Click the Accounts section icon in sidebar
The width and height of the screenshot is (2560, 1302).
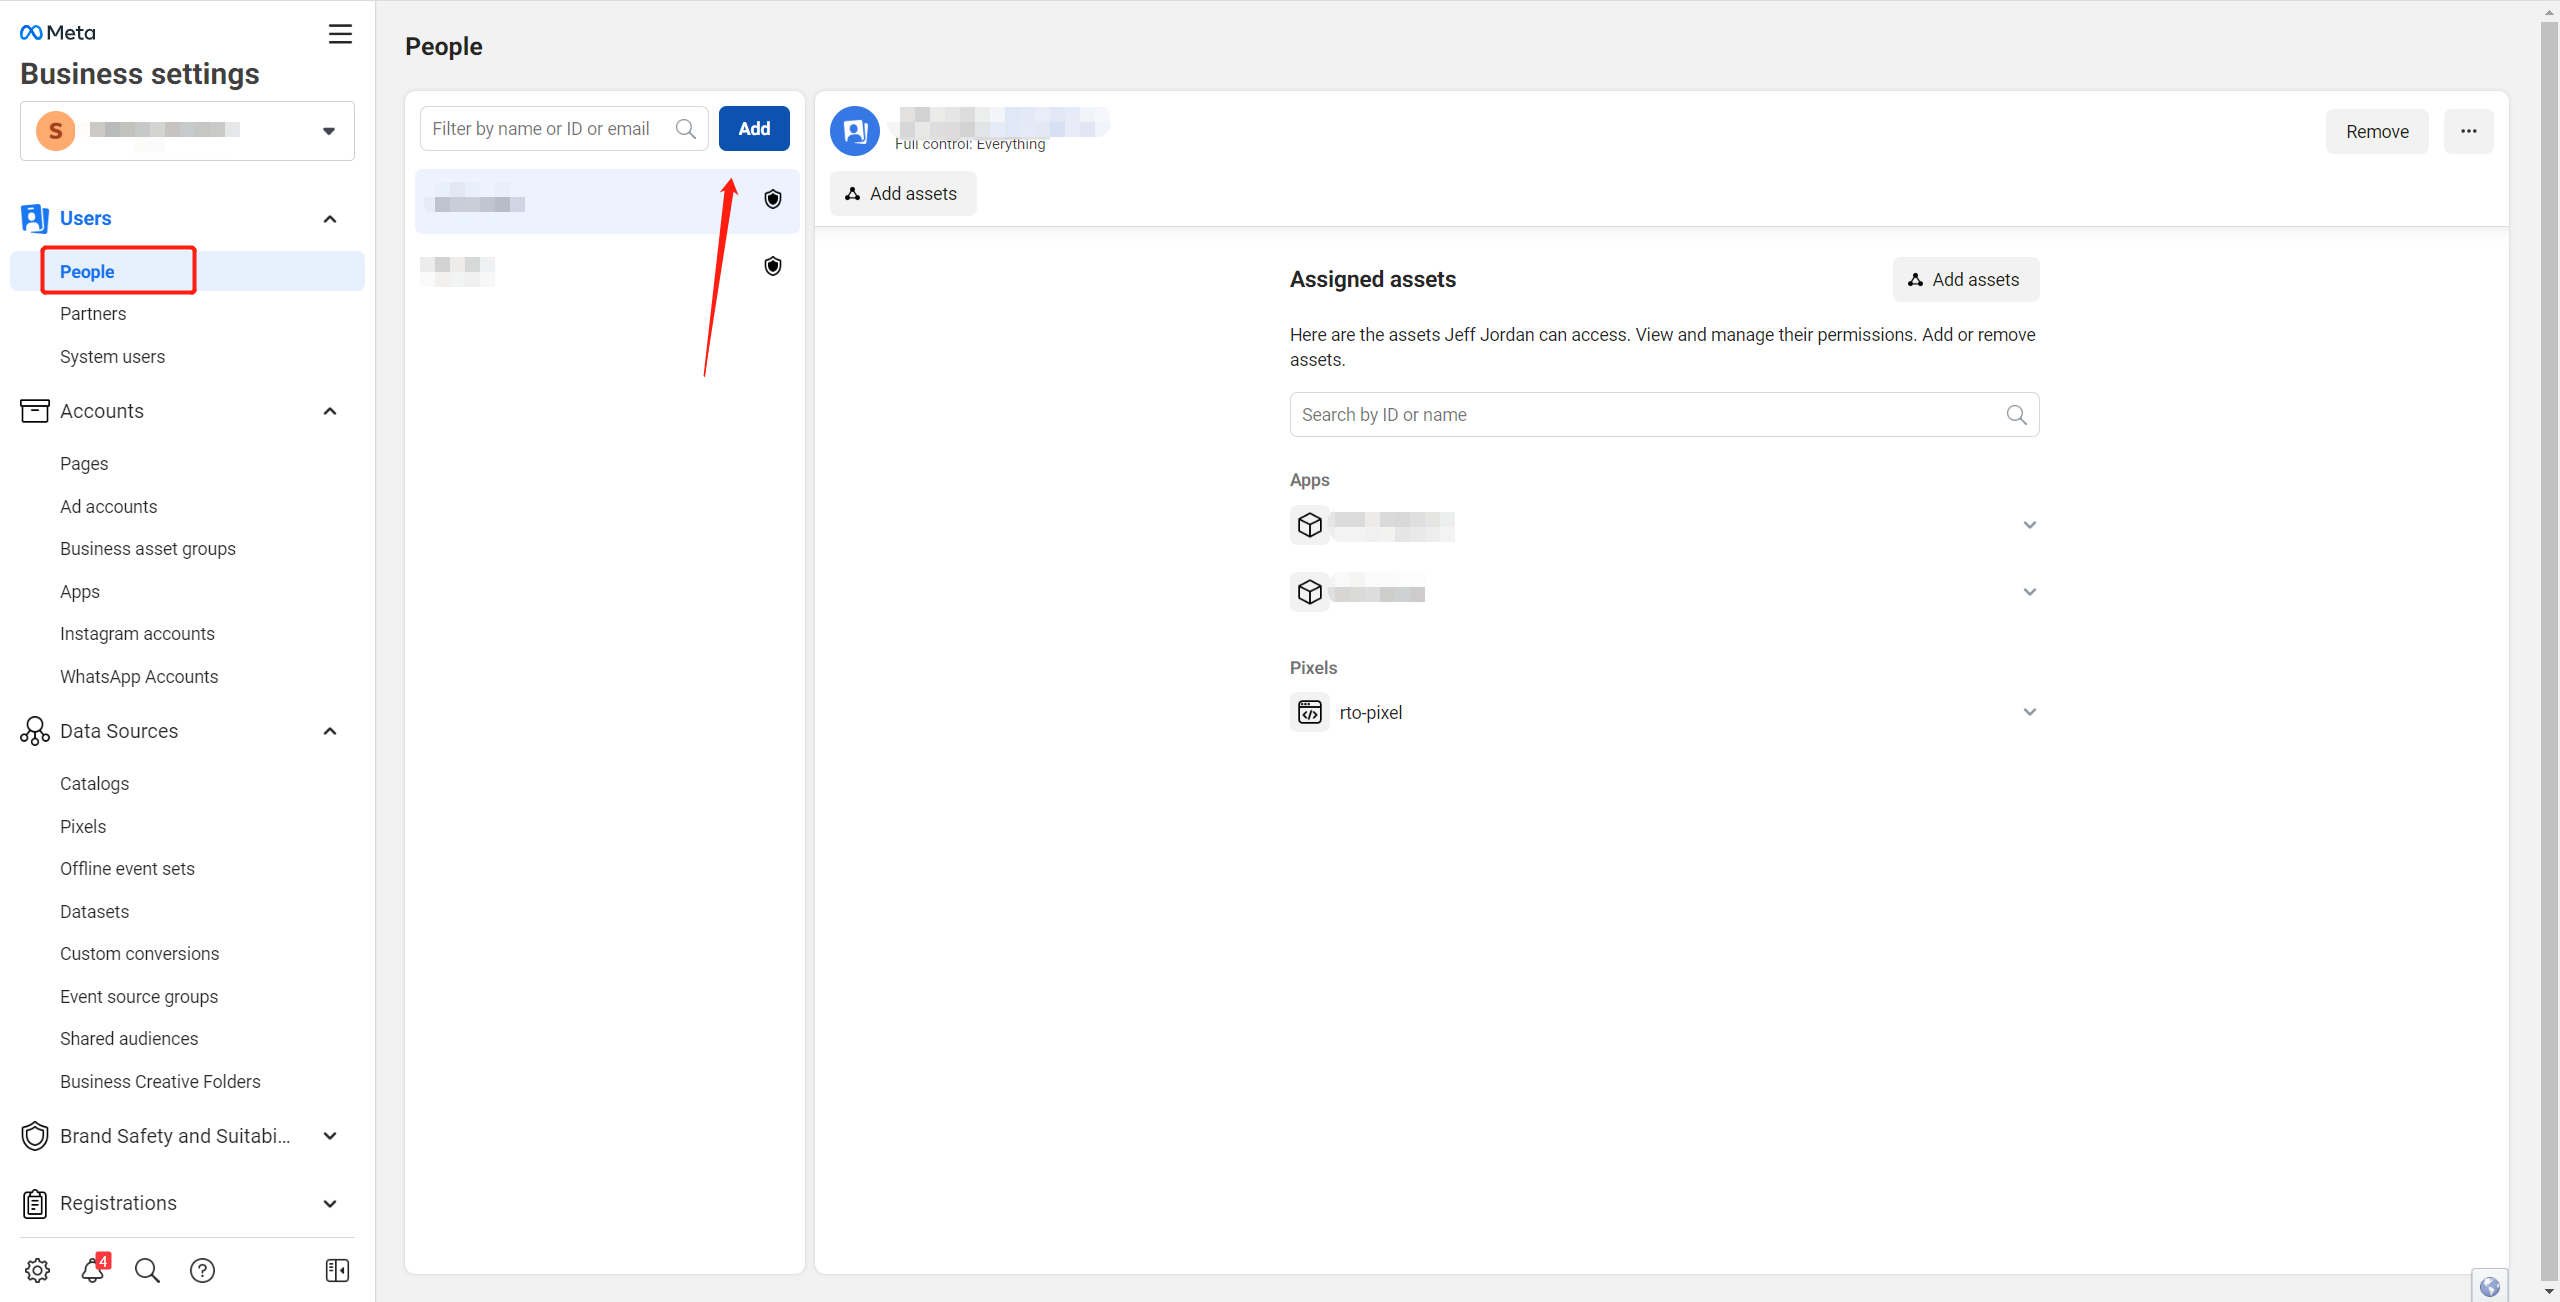pos(33,410)
